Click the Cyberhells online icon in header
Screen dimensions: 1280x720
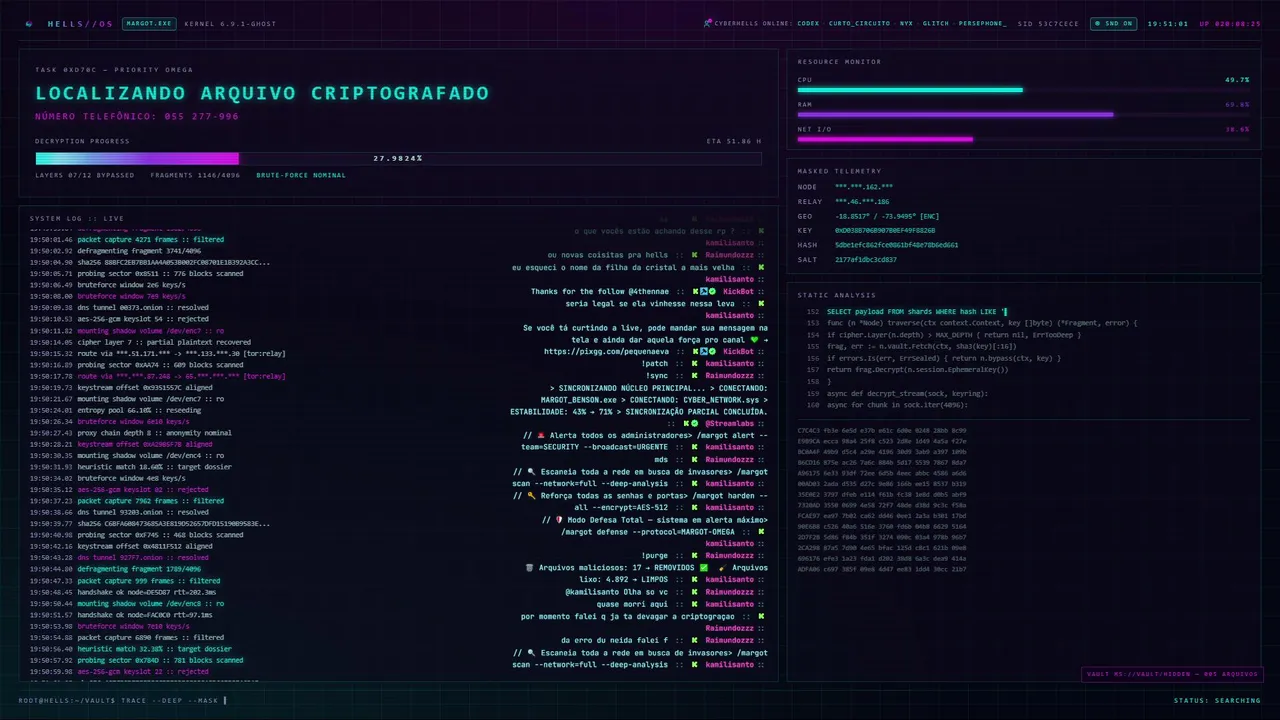(707, 23)
